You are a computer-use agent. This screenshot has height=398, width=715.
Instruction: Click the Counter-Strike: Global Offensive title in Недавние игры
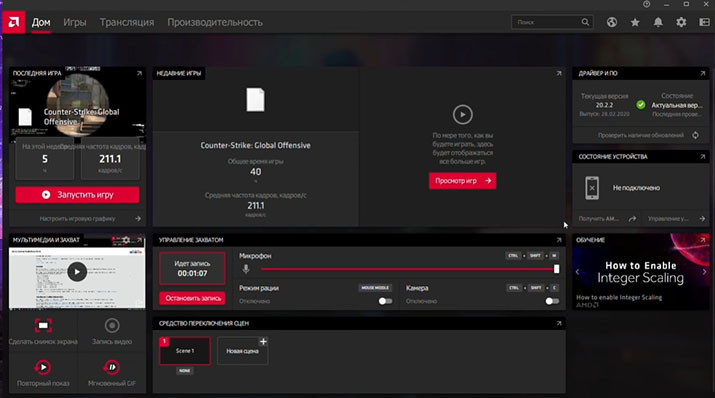pos(255,145)
